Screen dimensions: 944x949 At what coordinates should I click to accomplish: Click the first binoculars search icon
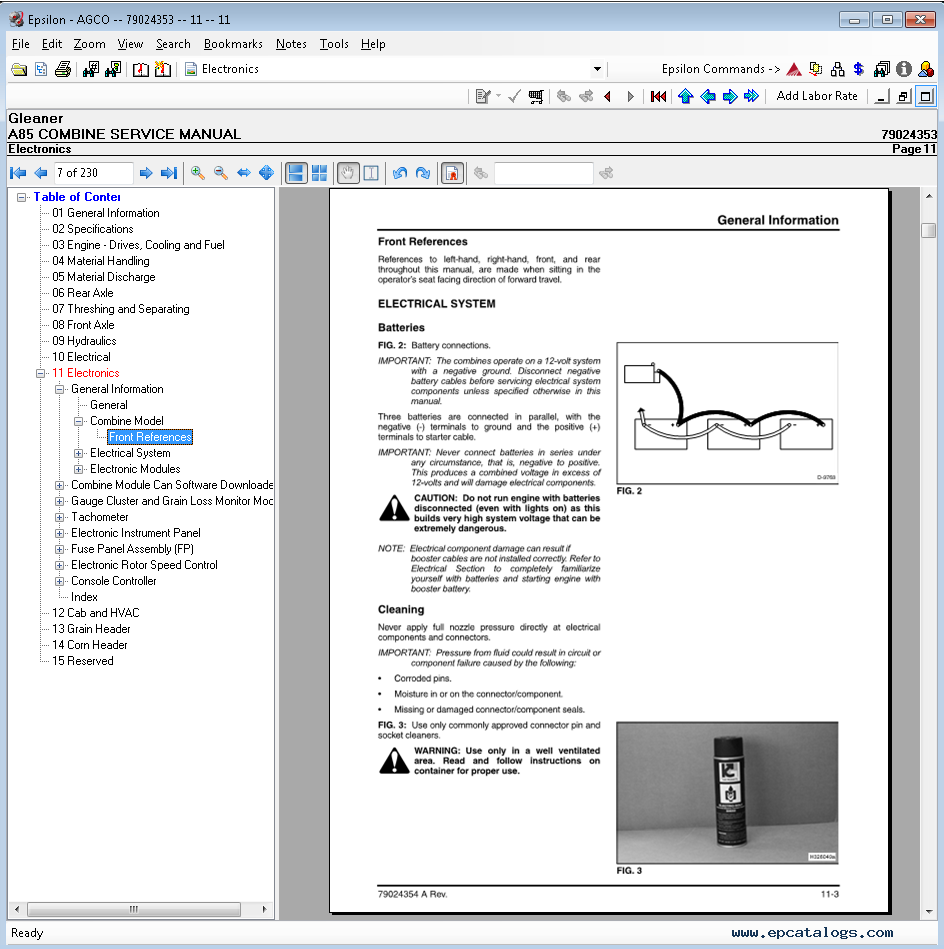coord(91,70)
